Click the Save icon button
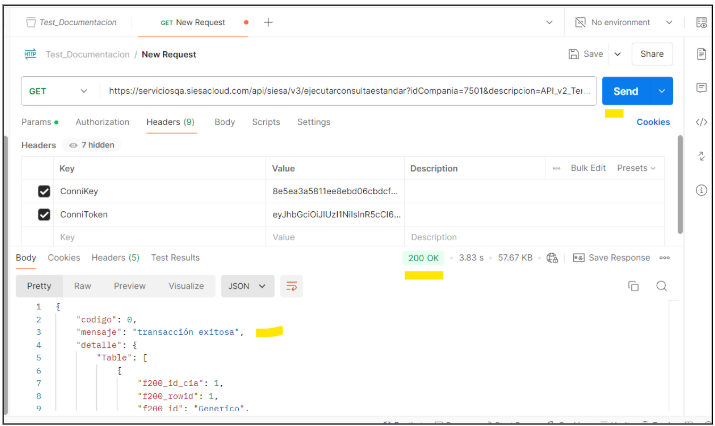The width and height of the screenshot is (715, 426). 585,54
